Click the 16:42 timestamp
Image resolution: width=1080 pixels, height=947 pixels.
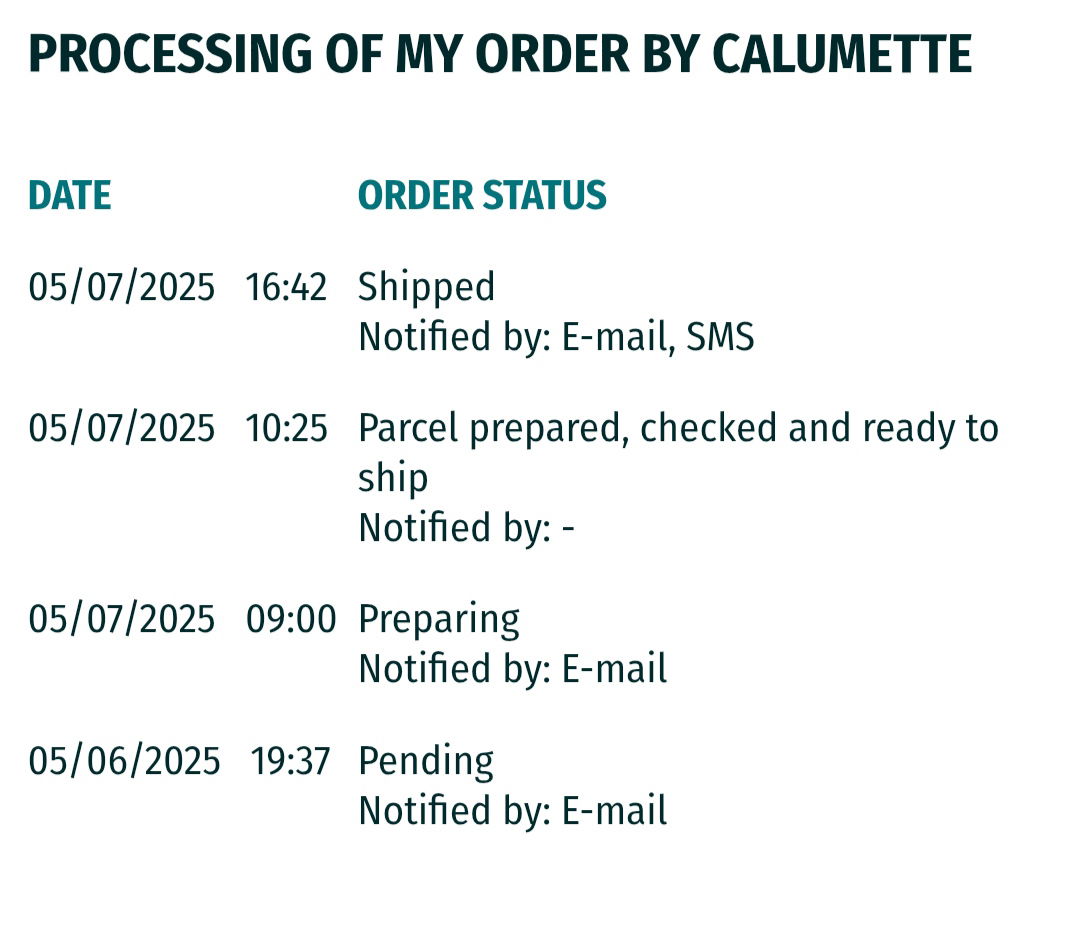pyautogui.click(x=286, y=288)
